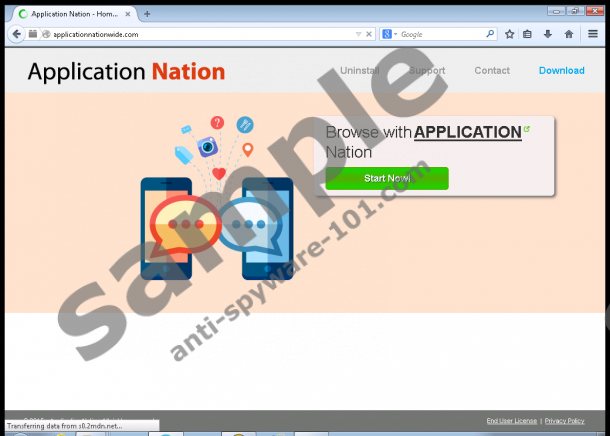Open the Download navigation link
Viewport: 610px width, 436px height.
click(561, 71)
